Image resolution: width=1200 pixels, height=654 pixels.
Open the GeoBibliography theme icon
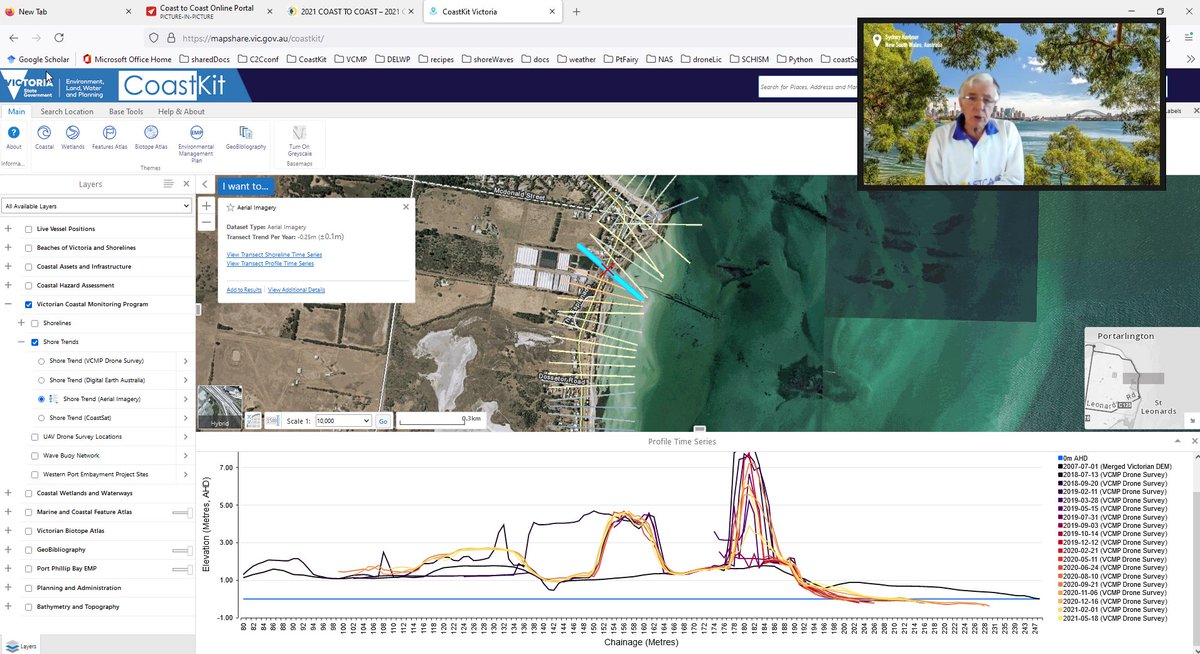[x=246, y=132]
